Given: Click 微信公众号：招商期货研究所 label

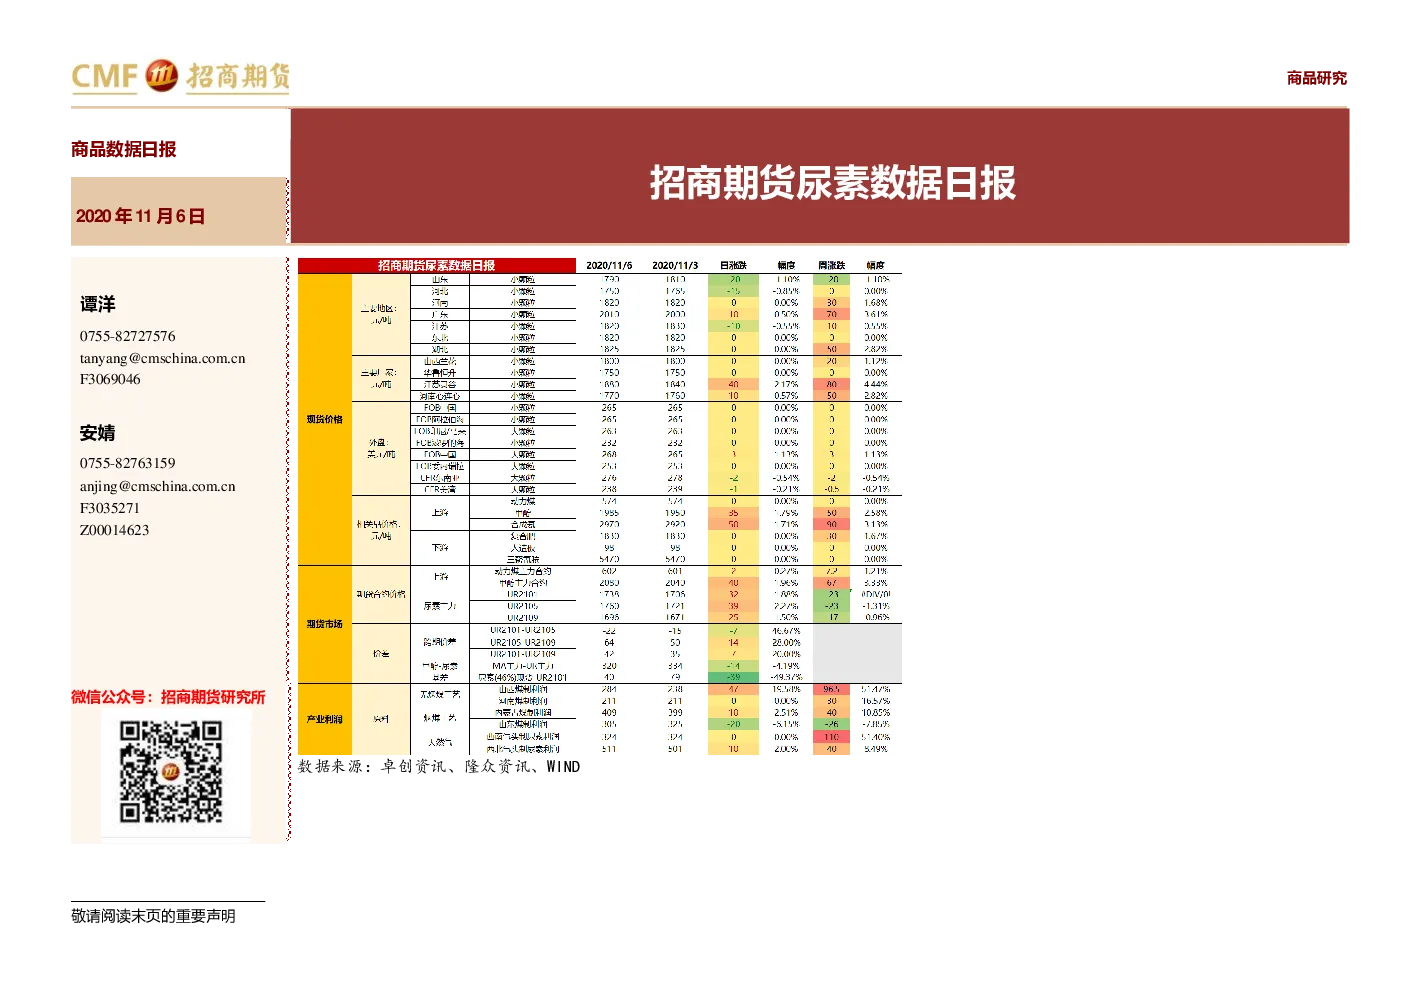Looking at the screenshot, I should click(168, 697).
